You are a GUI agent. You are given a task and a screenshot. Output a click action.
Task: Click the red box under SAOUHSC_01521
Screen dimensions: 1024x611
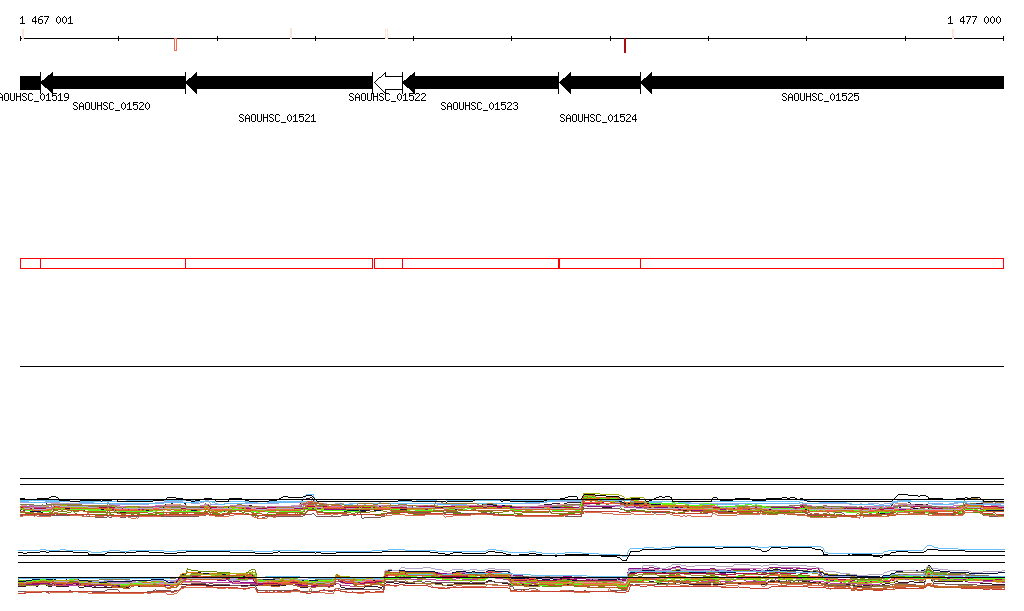[280, 264]
